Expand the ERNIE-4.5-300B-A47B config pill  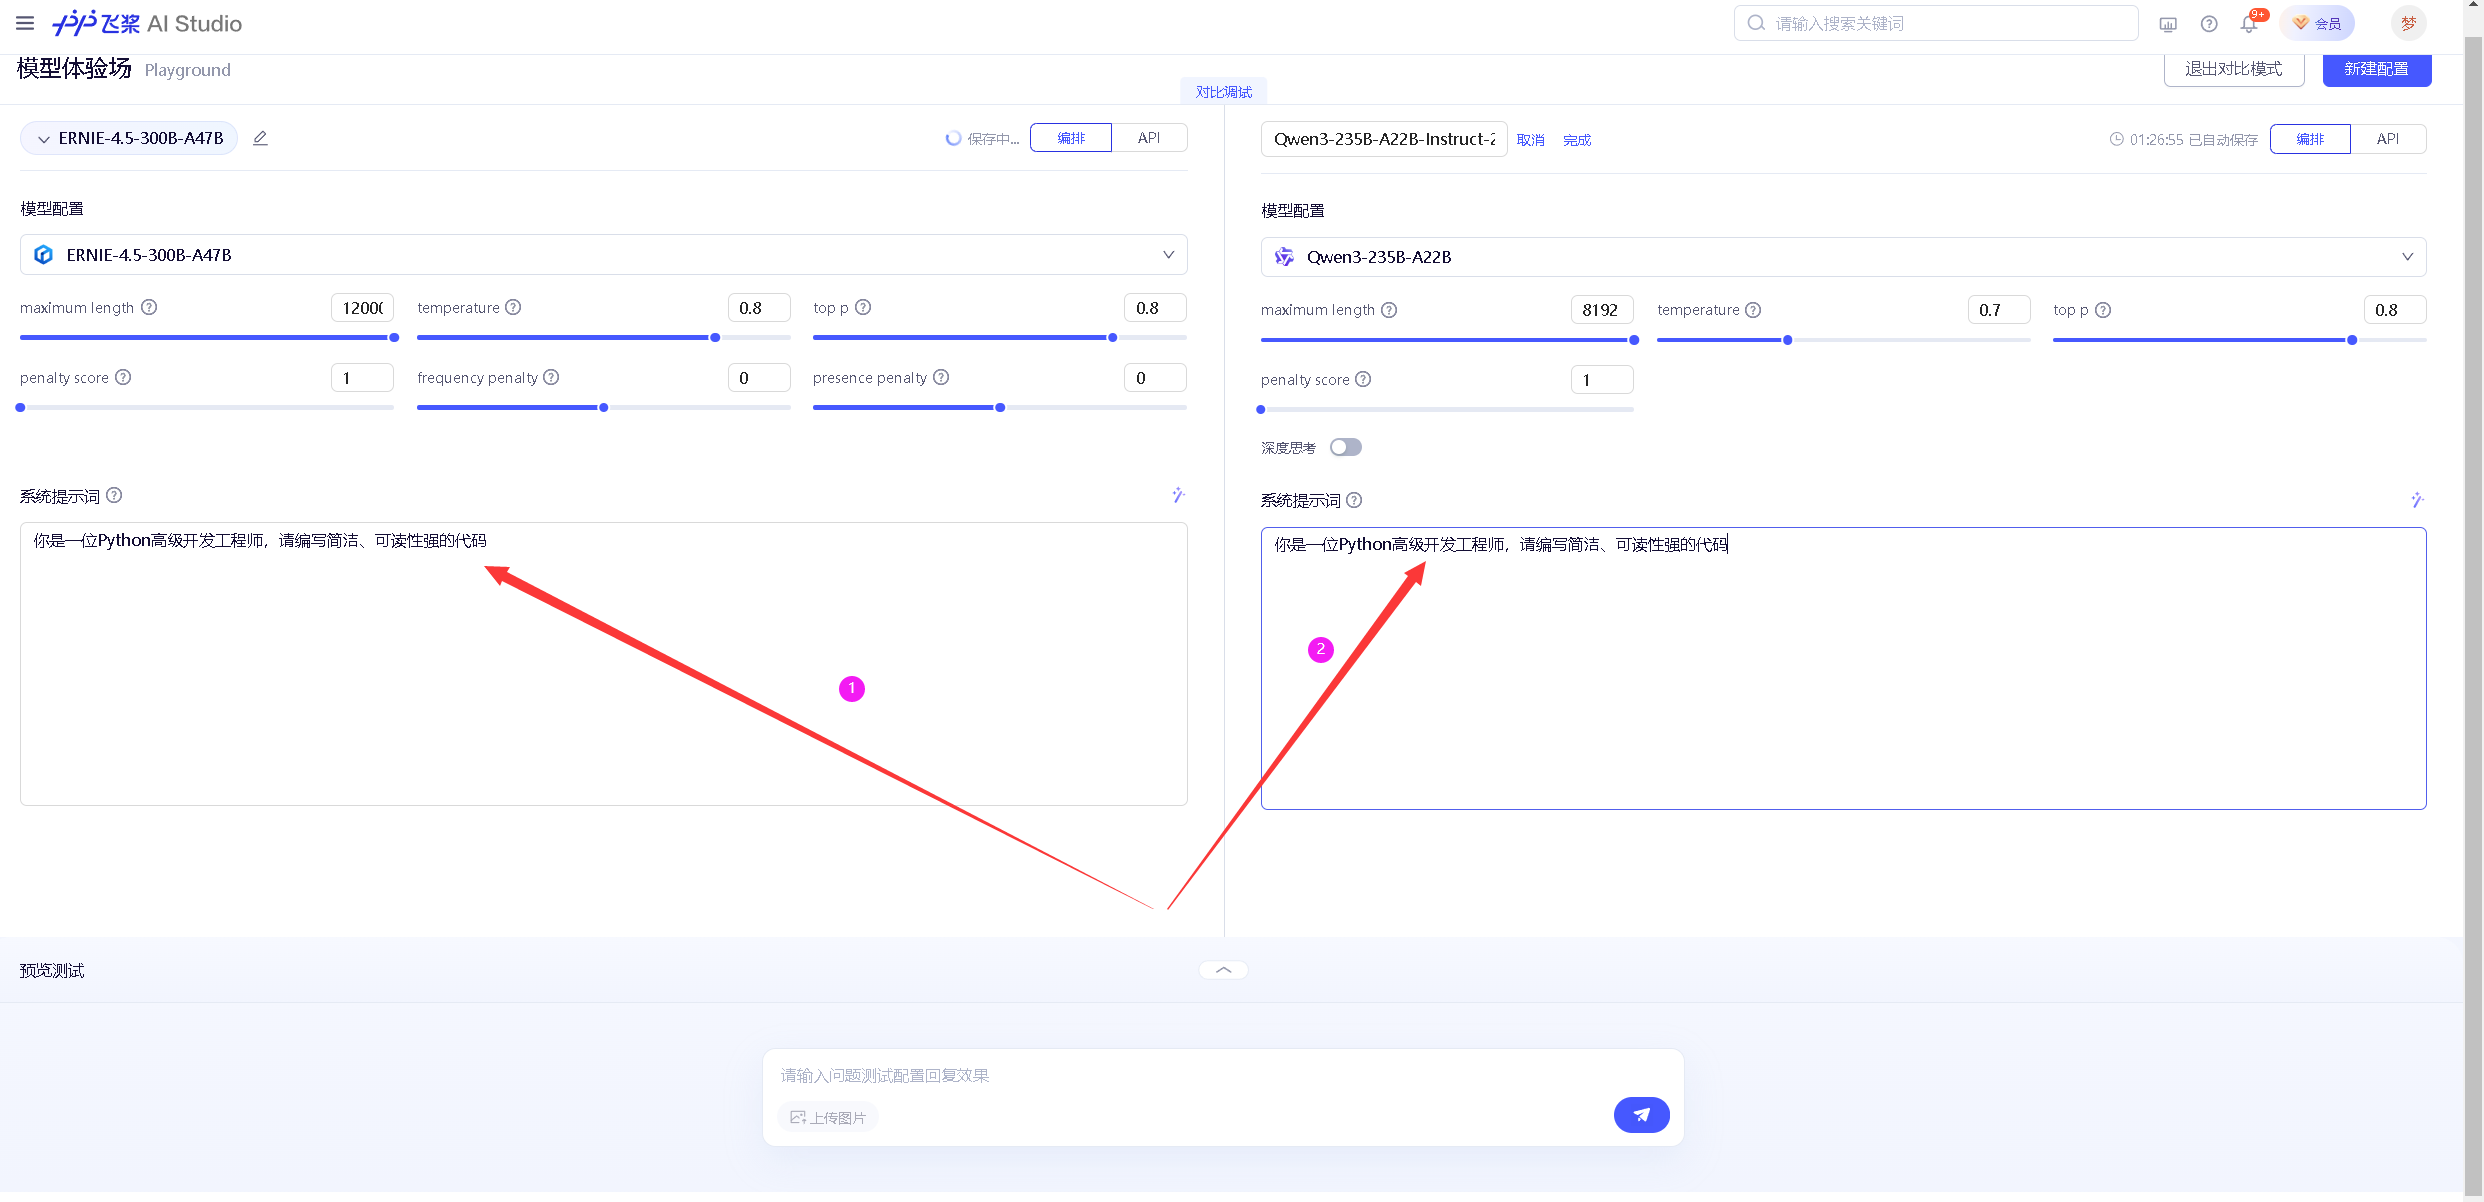(x=129, y=138)
